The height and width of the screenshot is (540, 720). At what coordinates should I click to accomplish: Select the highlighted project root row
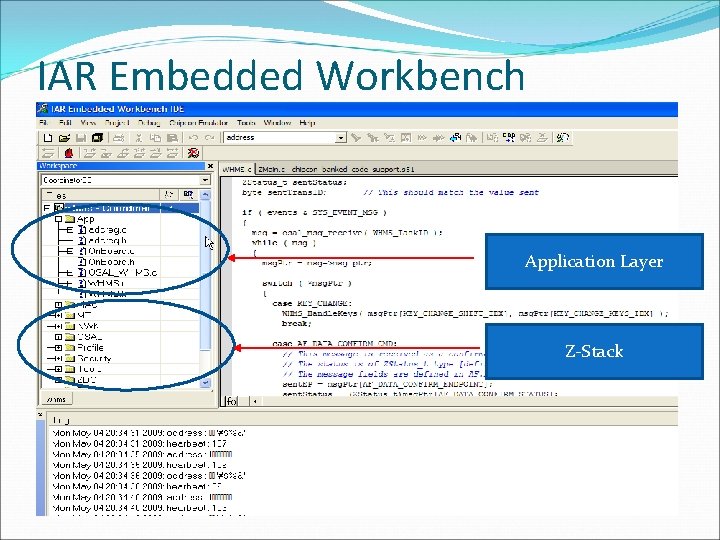pyautogui.click(x=121, y=208)
